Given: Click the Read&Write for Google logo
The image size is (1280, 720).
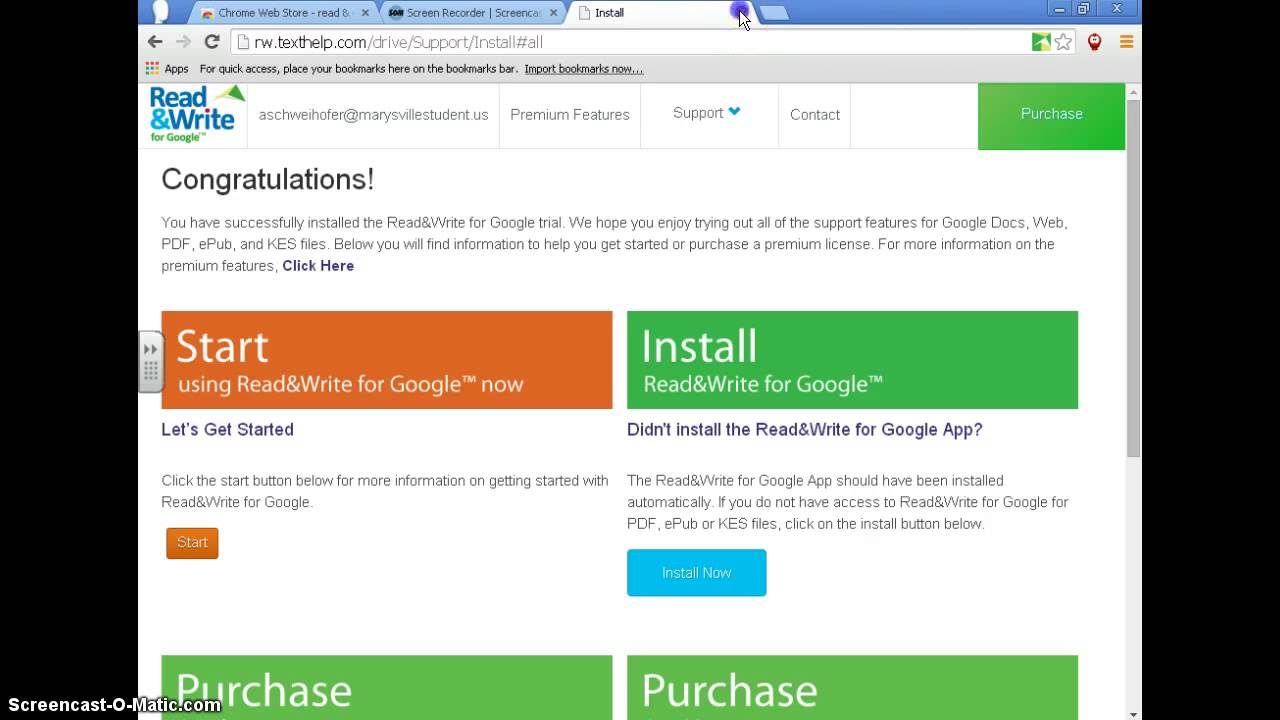Looking at the screenshot, I should pos(197,114).
